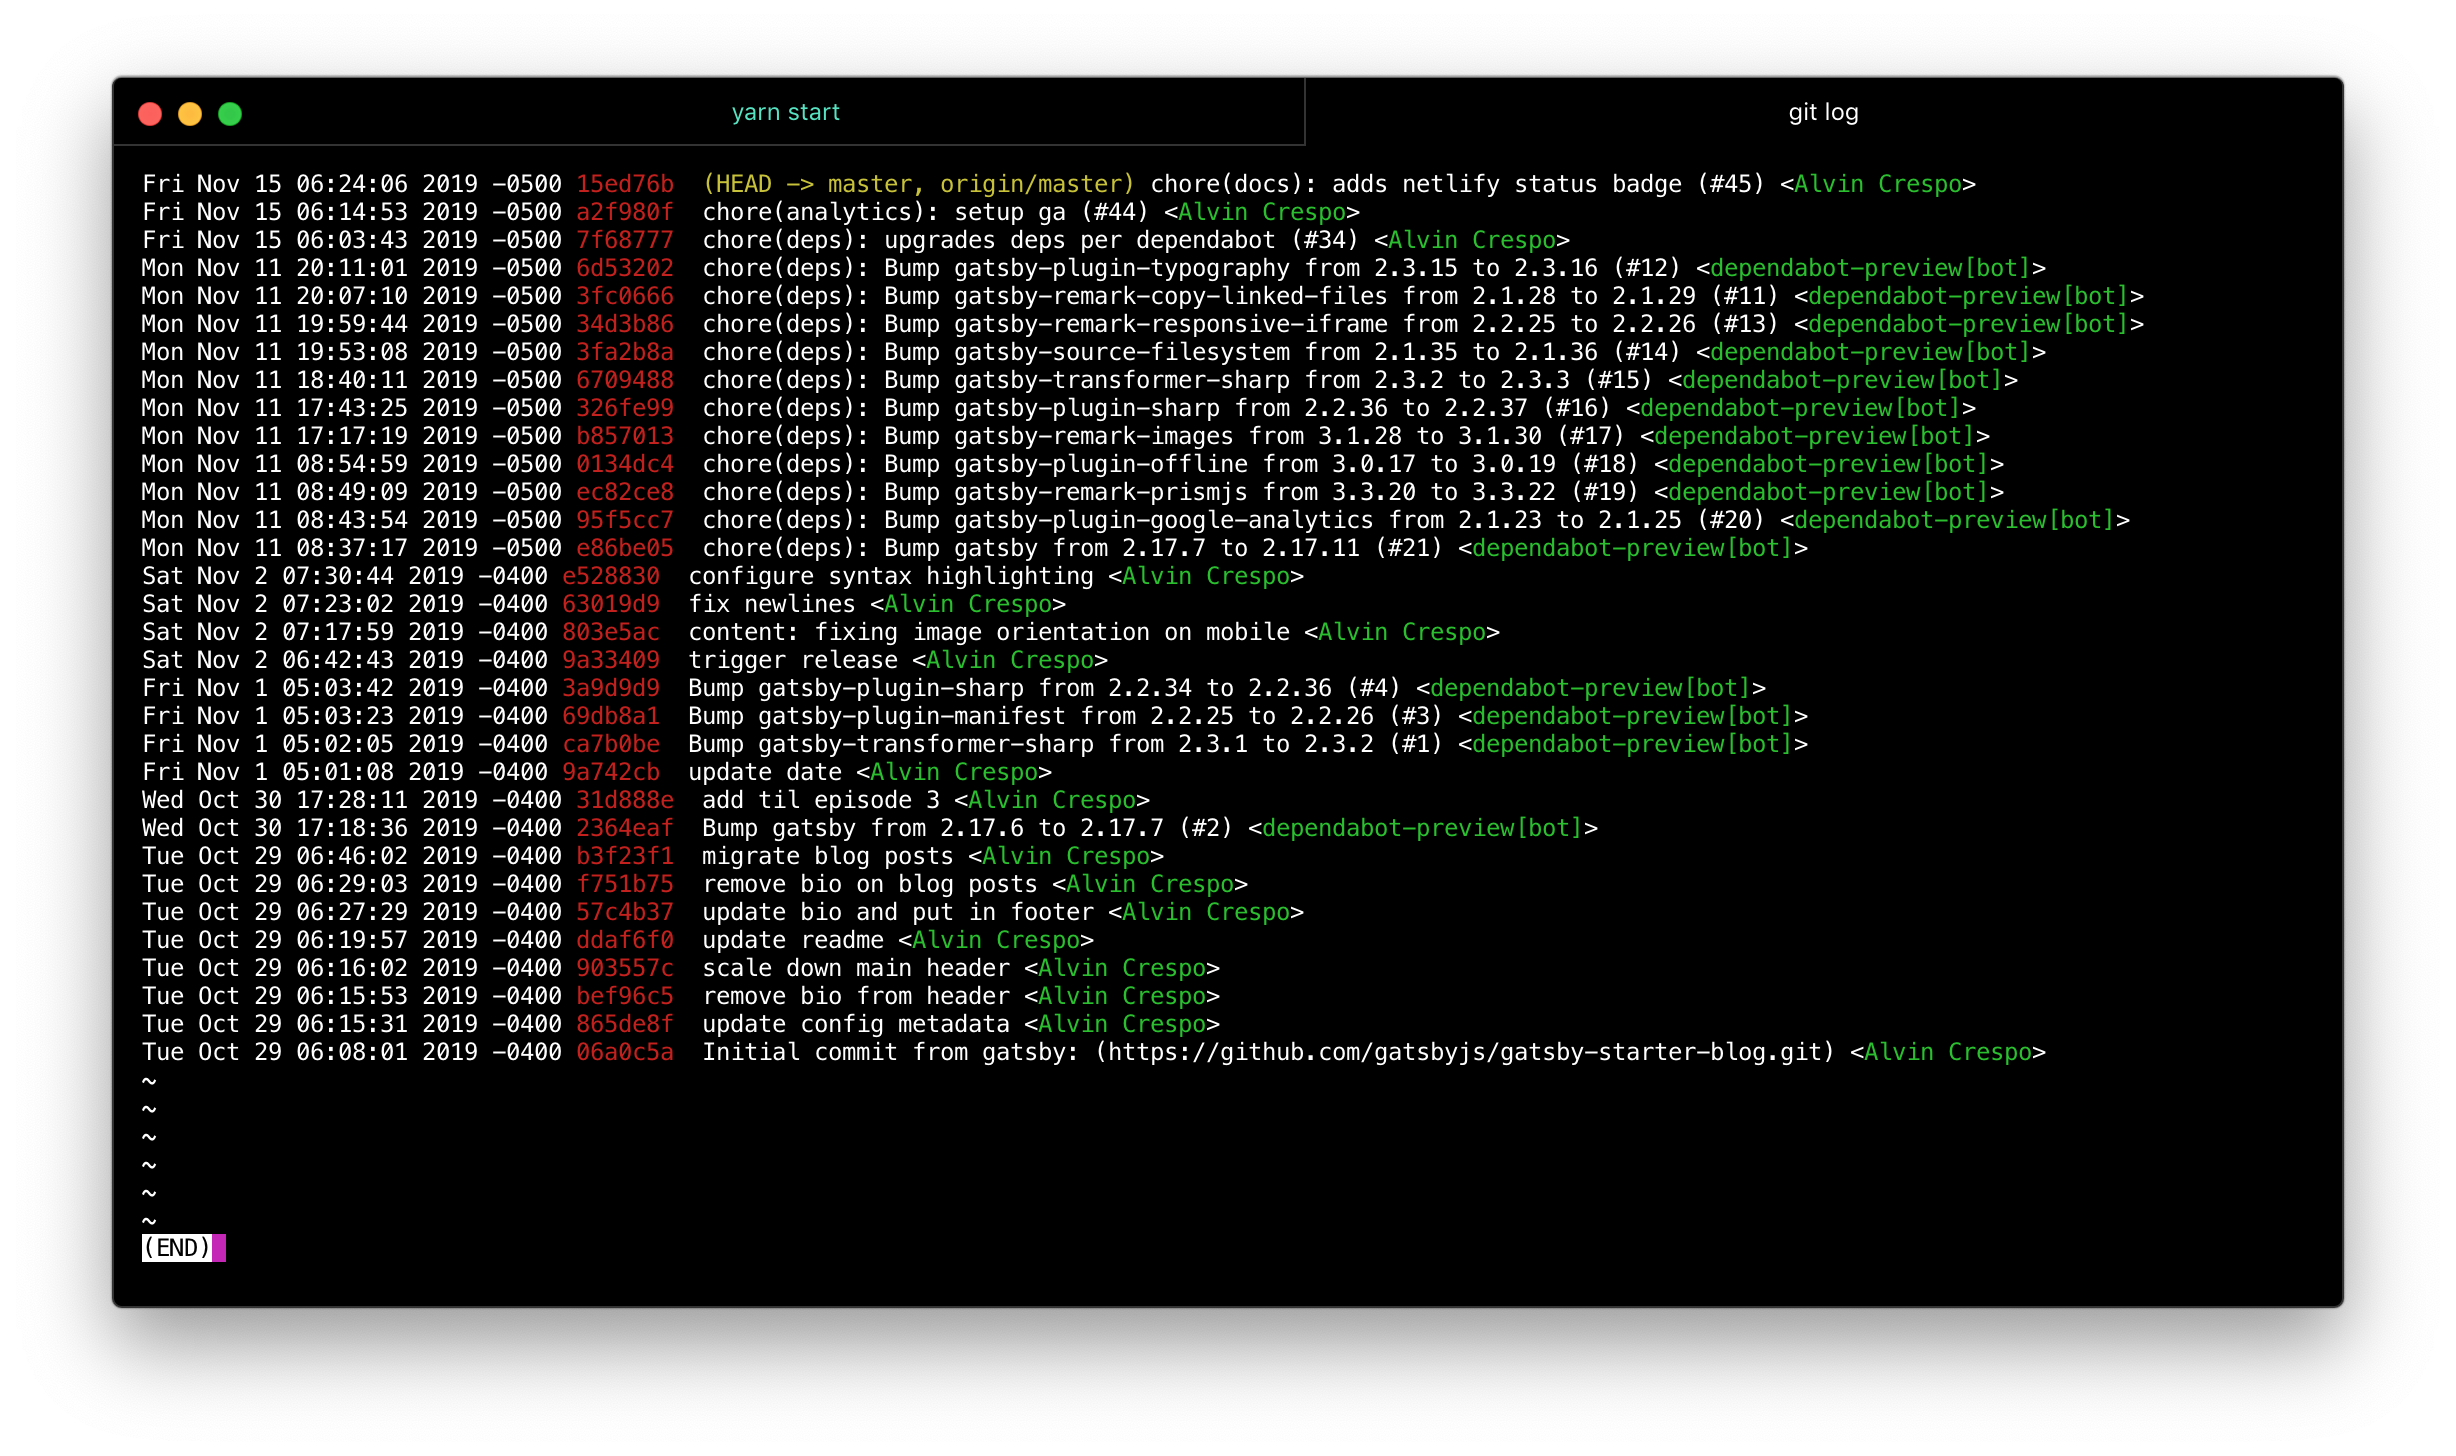Click the HEAD -> master ref label

tap(810, 184)
